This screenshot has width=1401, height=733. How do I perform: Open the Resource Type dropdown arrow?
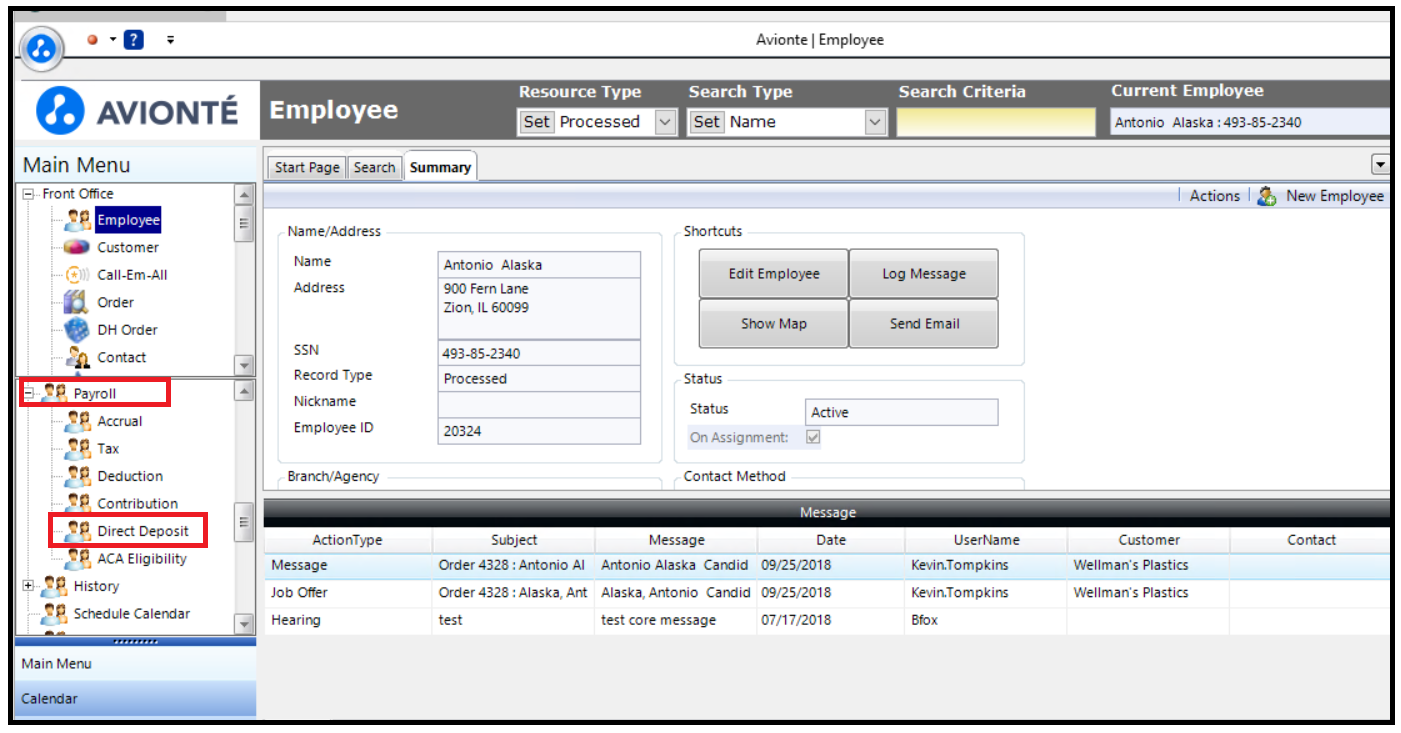coord(665,122)
